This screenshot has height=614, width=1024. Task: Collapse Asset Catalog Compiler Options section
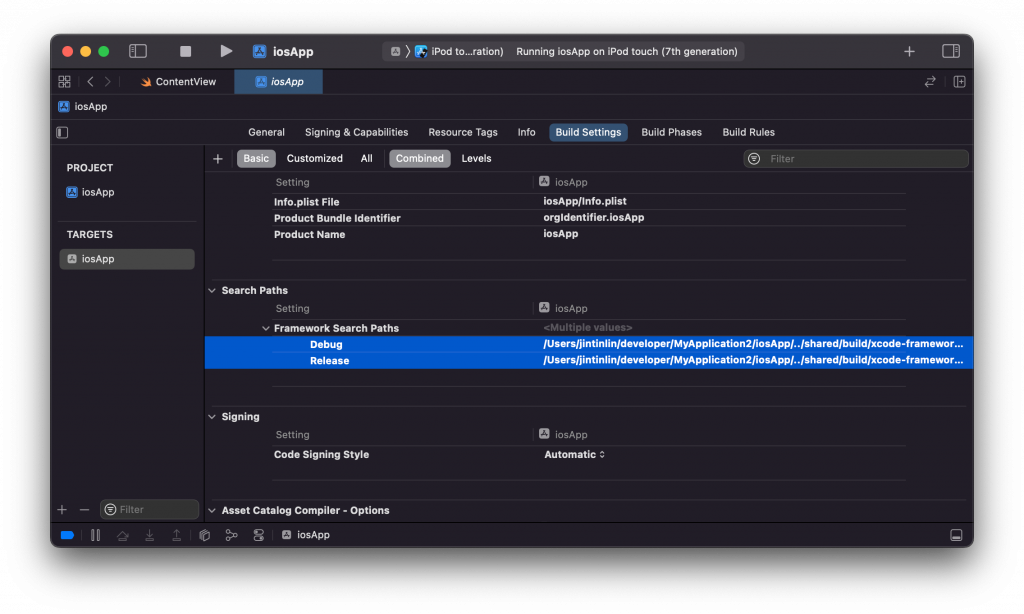pos(212,511)
